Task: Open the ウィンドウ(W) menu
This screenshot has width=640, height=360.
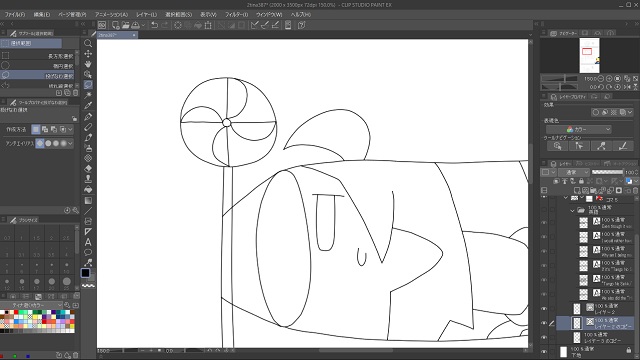Action: (x=269, y=14)
